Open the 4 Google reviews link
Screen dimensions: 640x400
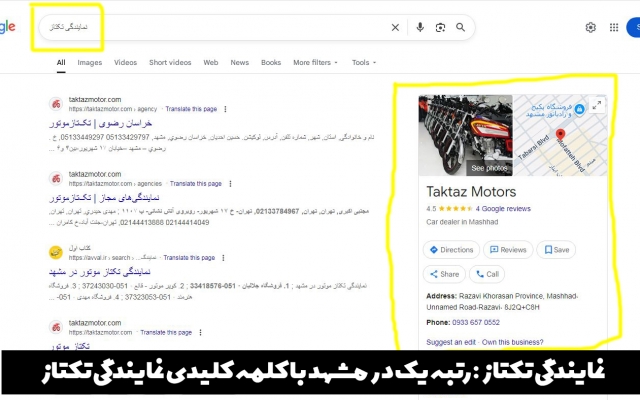[x=503, y=209]
